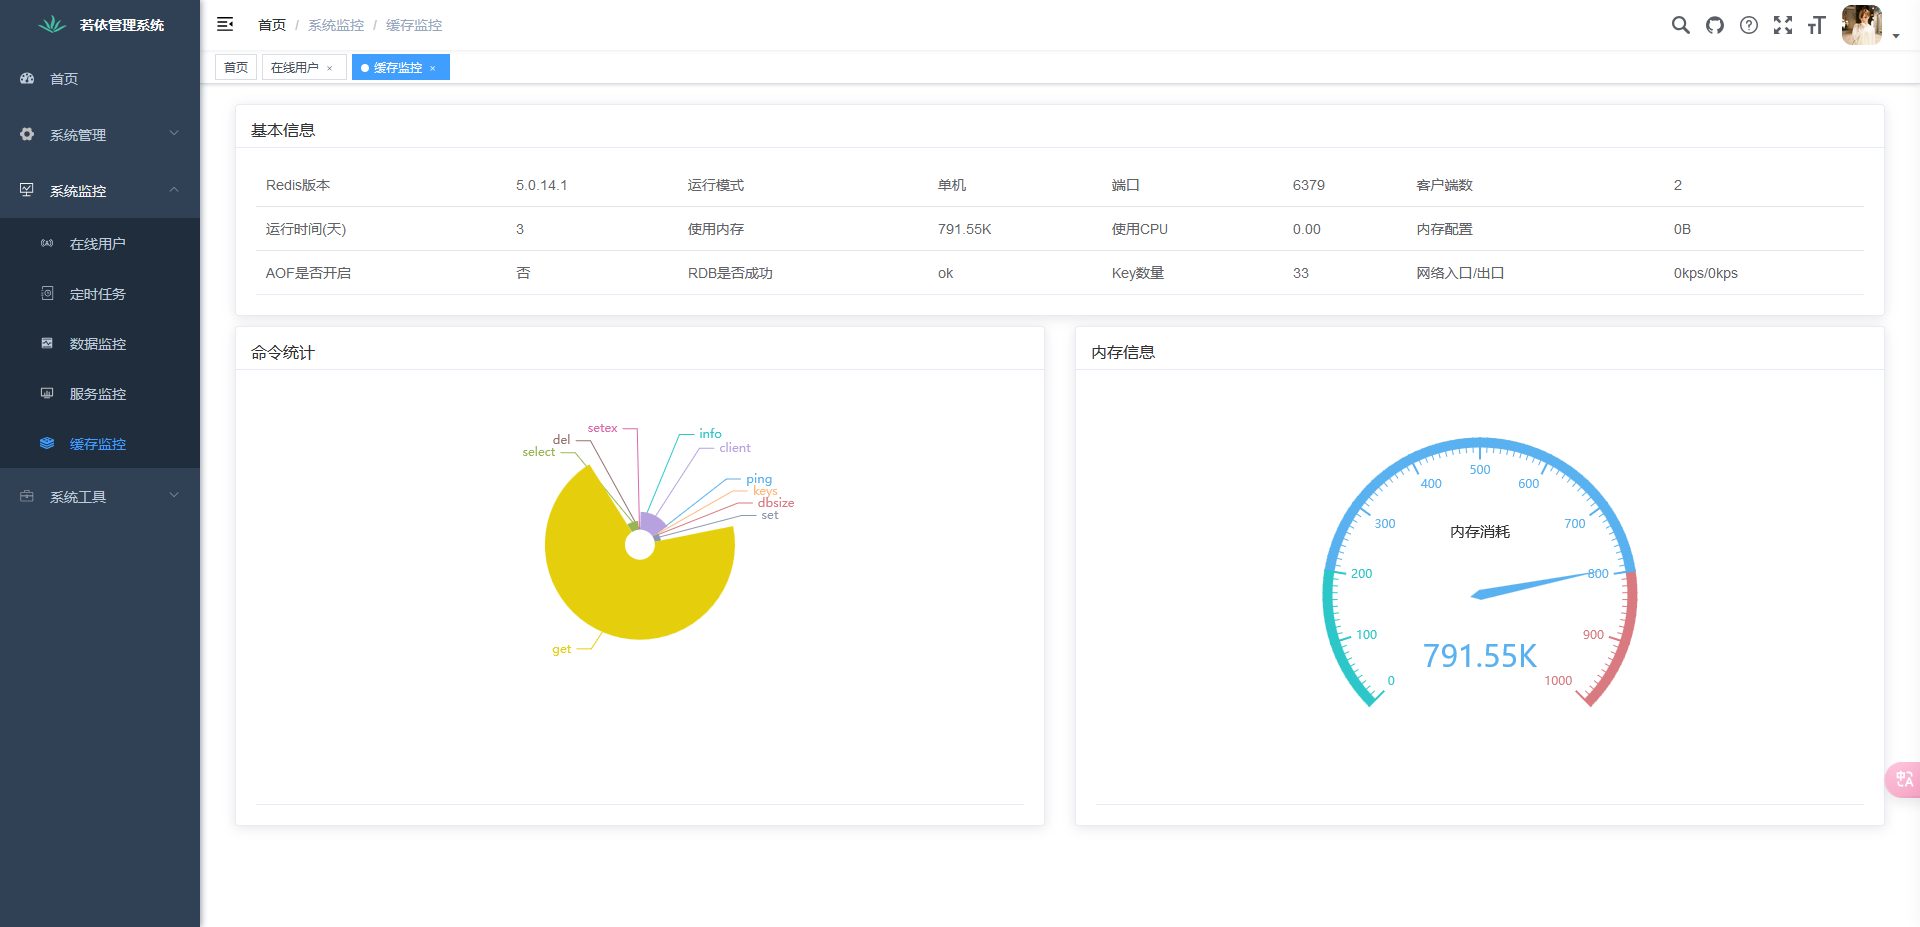Click the 若依管理系统 logo title
The image size is (1920, 927).
click(122, 25)
